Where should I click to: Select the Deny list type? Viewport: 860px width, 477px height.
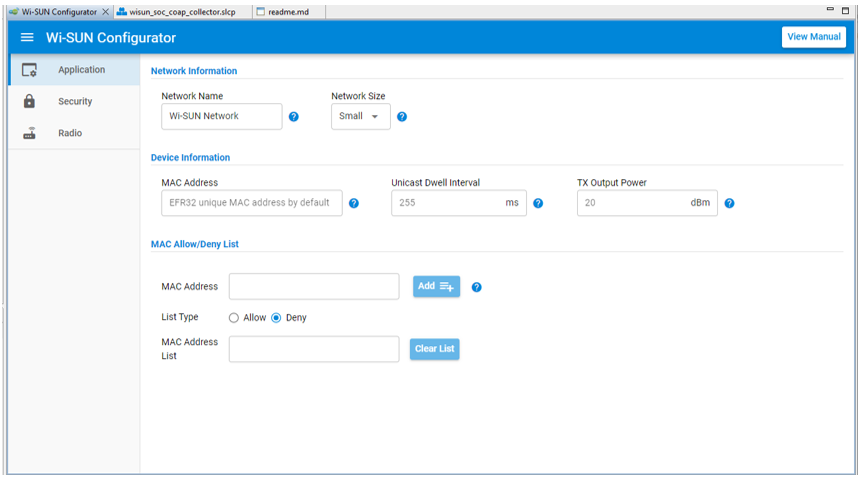click(x=277, y=318)
